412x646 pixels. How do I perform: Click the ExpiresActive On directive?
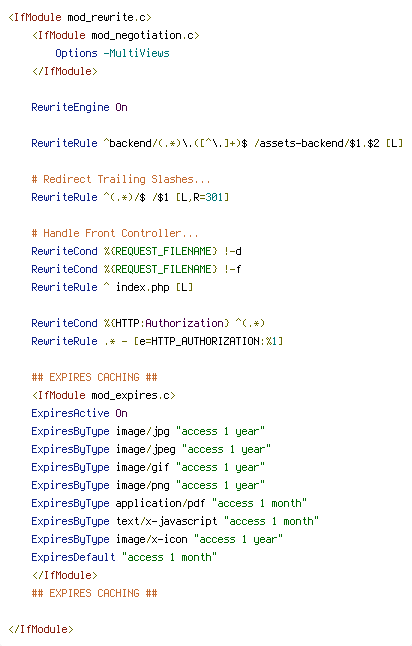(x=80, y=413)
